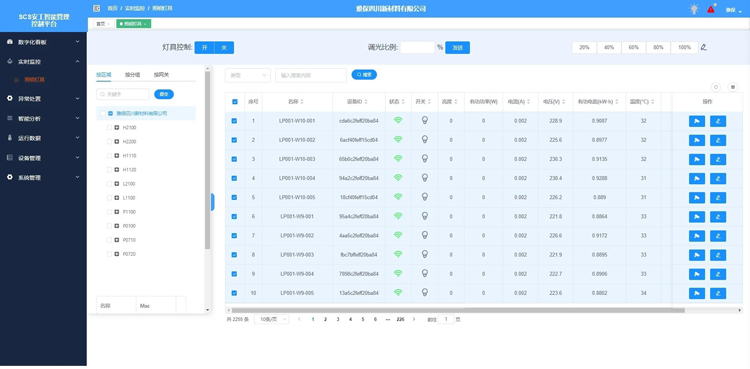The image size is (750, 369).
Task: Expand the H2200 tree node
Action: 117,142
